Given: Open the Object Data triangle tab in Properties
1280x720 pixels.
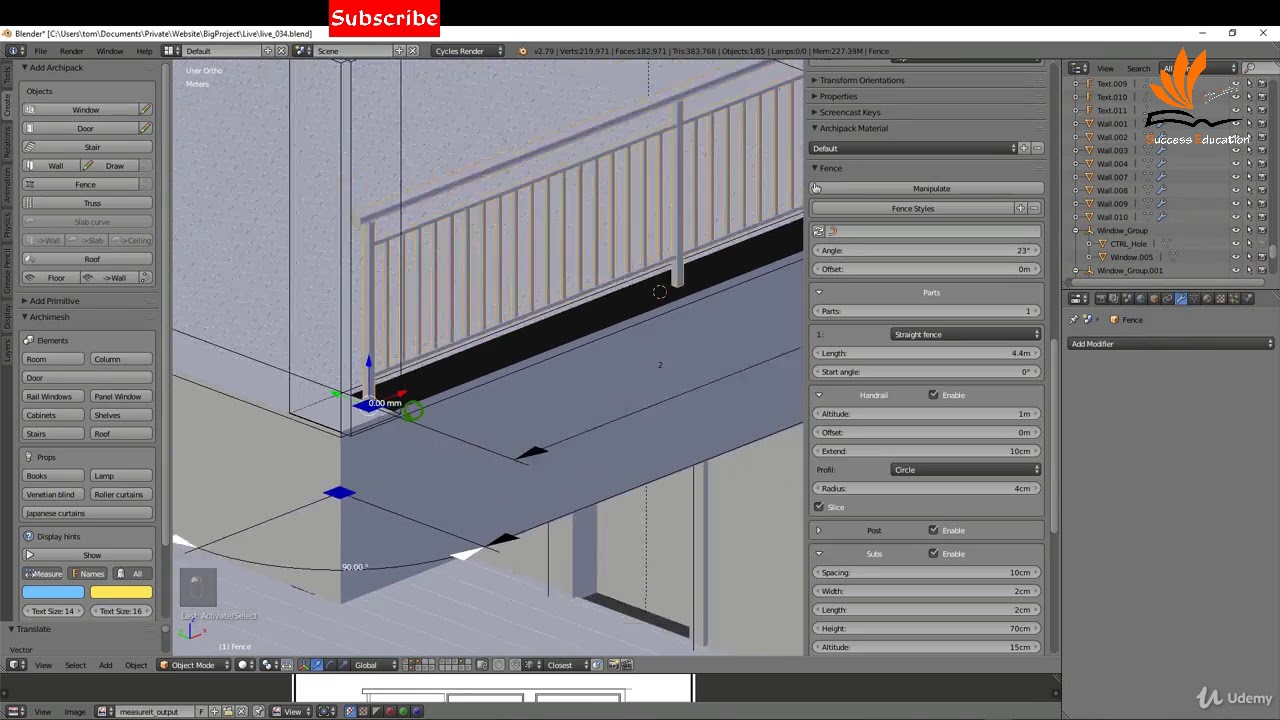Looking at the screenshot, I should (1194, 298).
